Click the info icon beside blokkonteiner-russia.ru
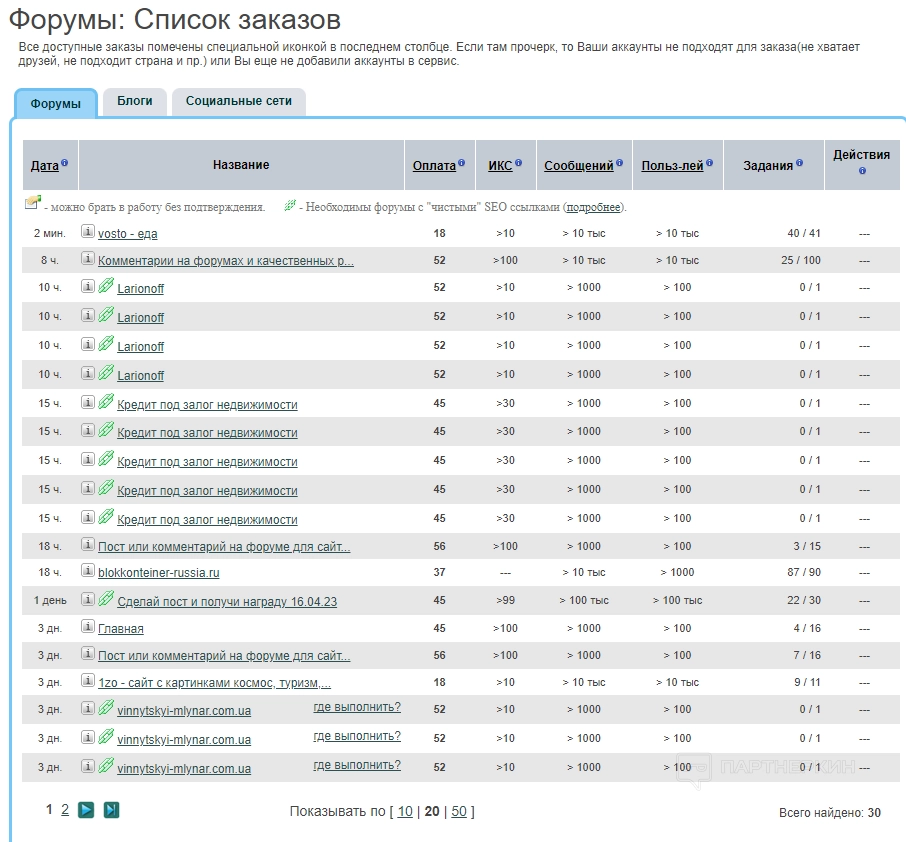906x842 pixels. pos(88,572)
